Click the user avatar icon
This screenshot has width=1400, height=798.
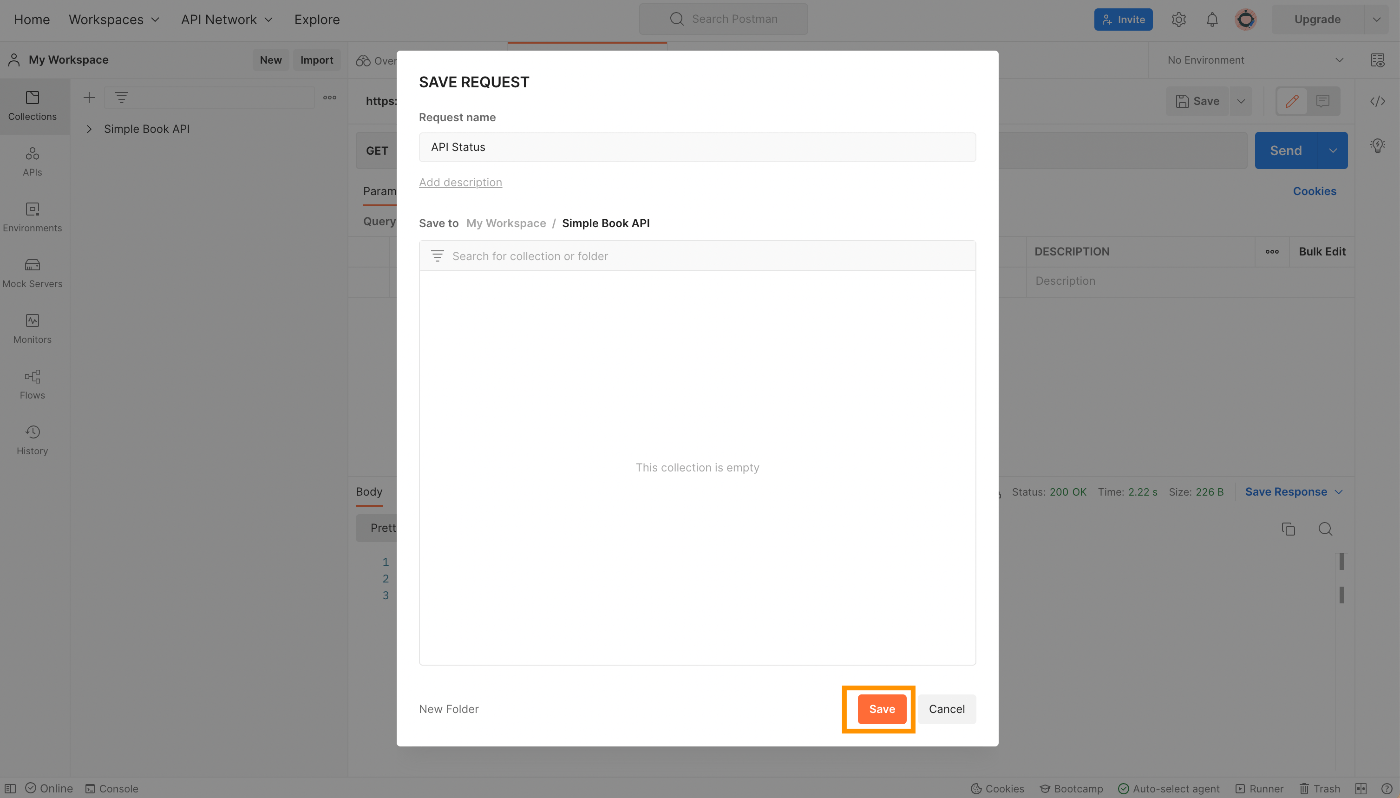point(1245,19)
